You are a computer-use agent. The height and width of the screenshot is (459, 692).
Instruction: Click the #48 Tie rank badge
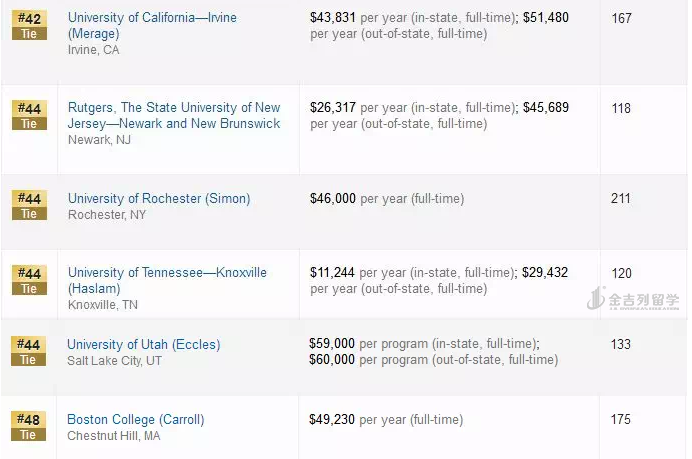[29, 427]
